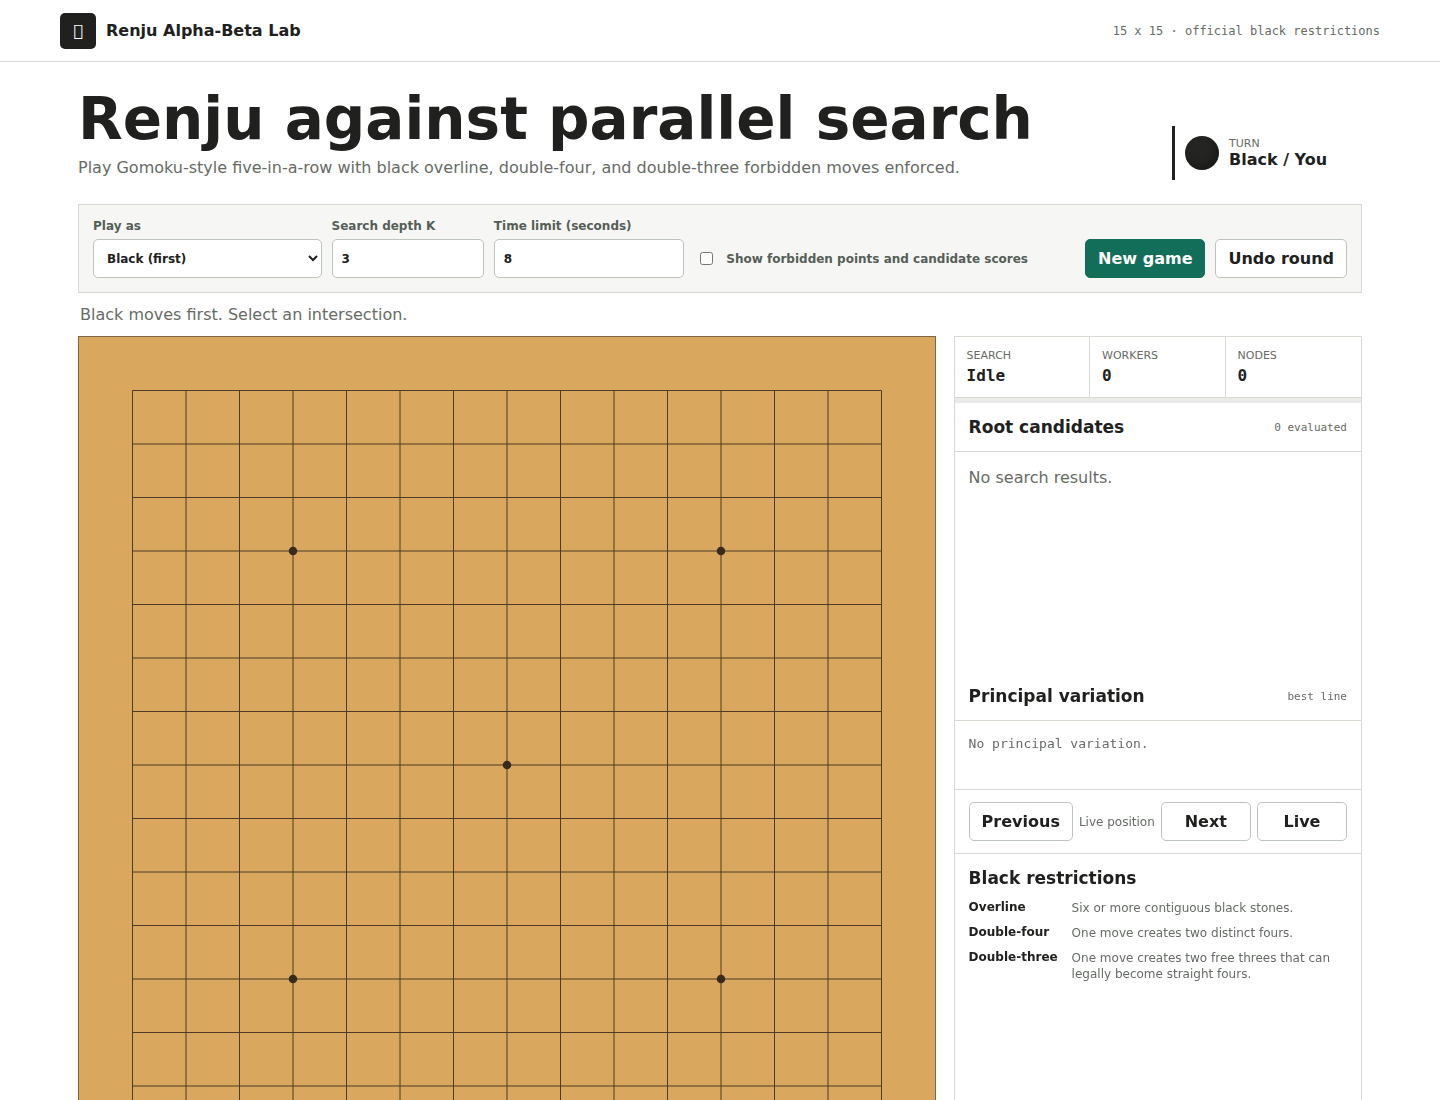The image size is (1440, 1100).
Task: Click the Double-three restriction term
Action: [1013, 957]
